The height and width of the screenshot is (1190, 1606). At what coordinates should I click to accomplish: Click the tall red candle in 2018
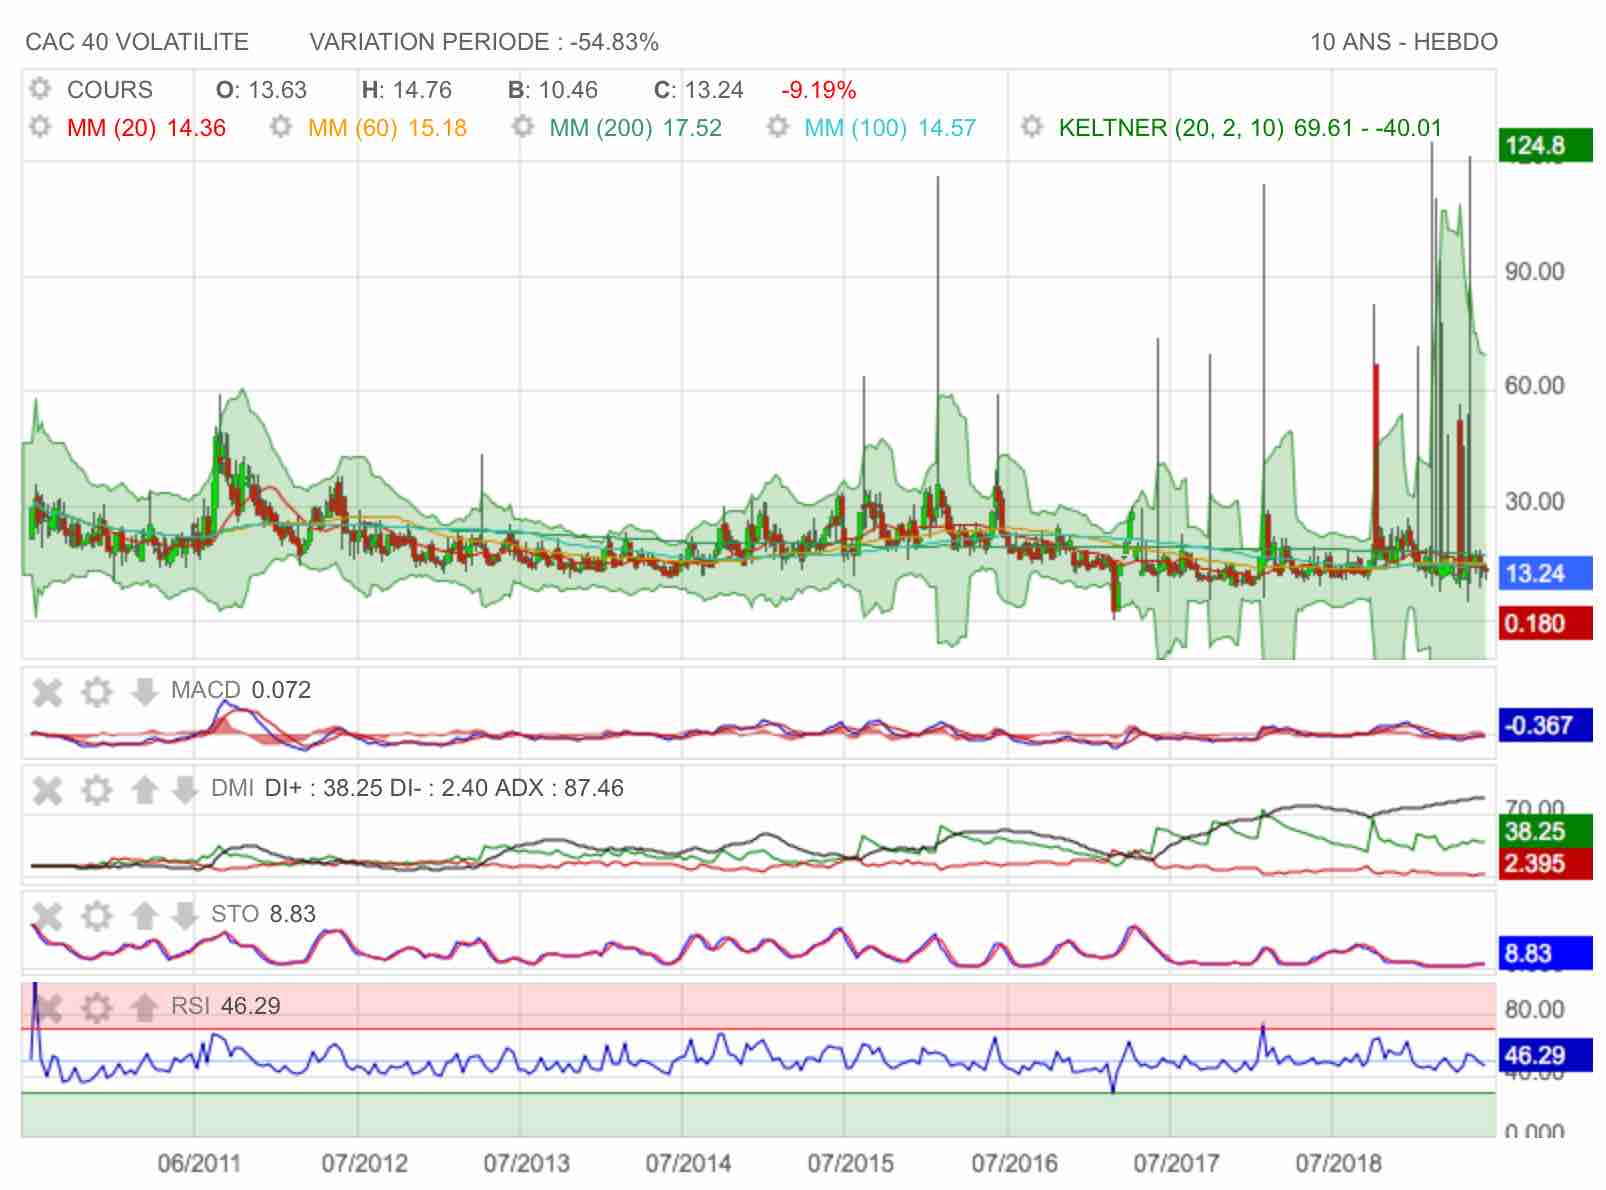pos(1376,455)
